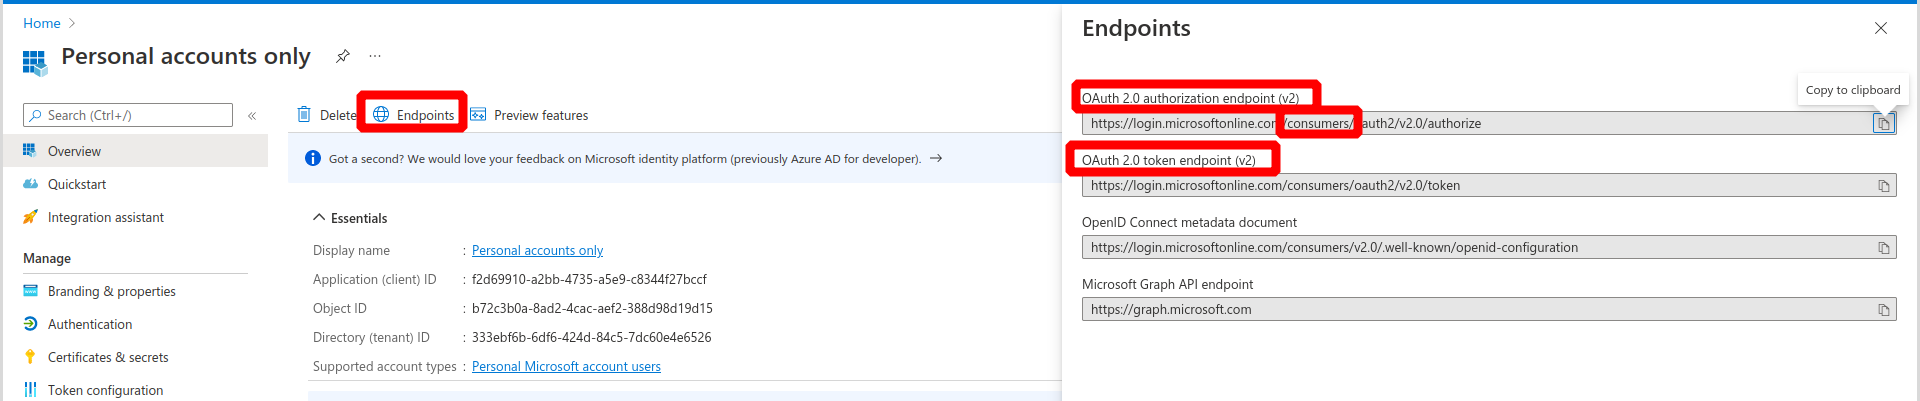The width and height of the screenshot is (1920, 401).
Task: Collapse the Essentials section
Action: 319,218
